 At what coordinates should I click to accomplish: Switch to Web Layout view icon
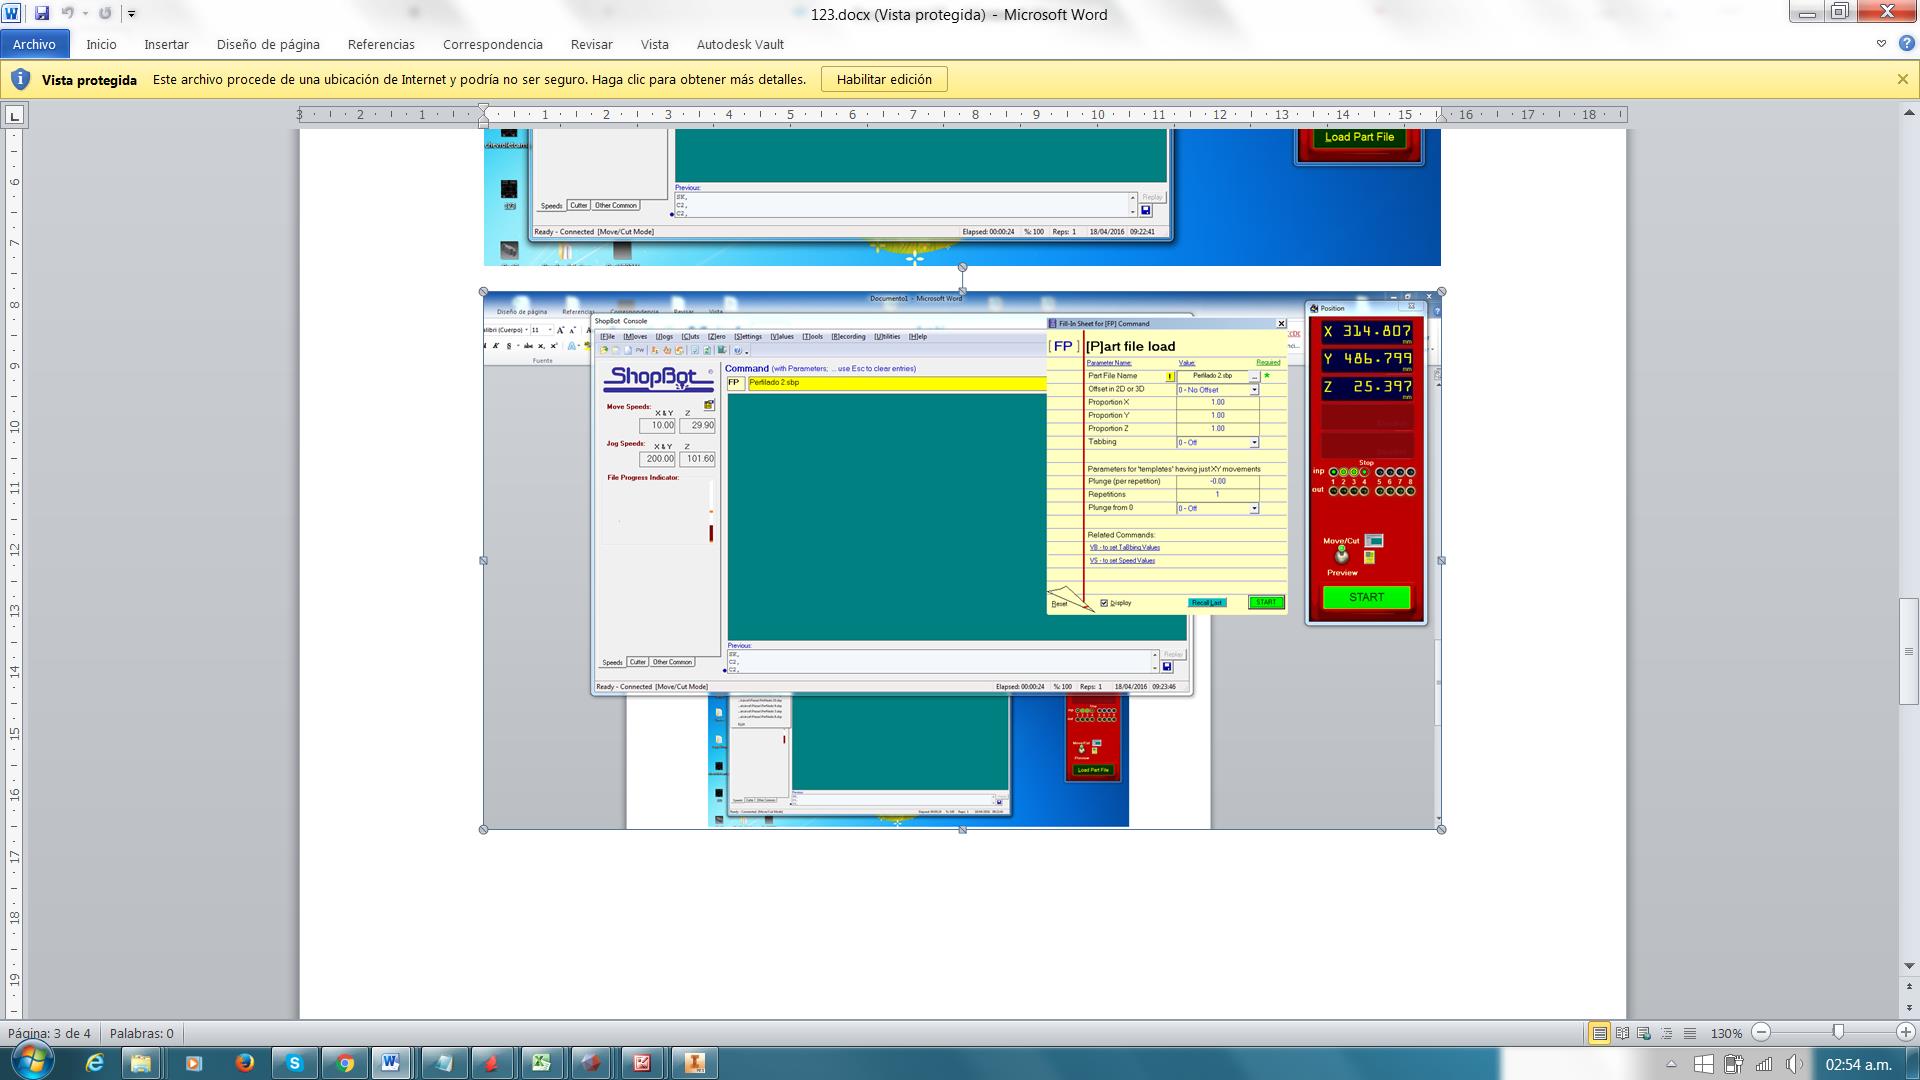point(1644,1033)
